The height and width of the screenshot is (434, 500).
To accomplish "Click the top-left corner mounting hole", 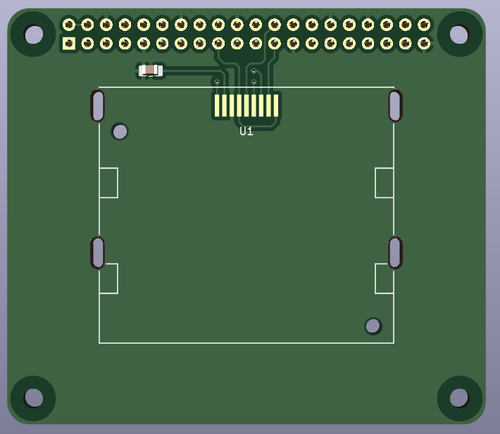I will click(x=34, y=34).
